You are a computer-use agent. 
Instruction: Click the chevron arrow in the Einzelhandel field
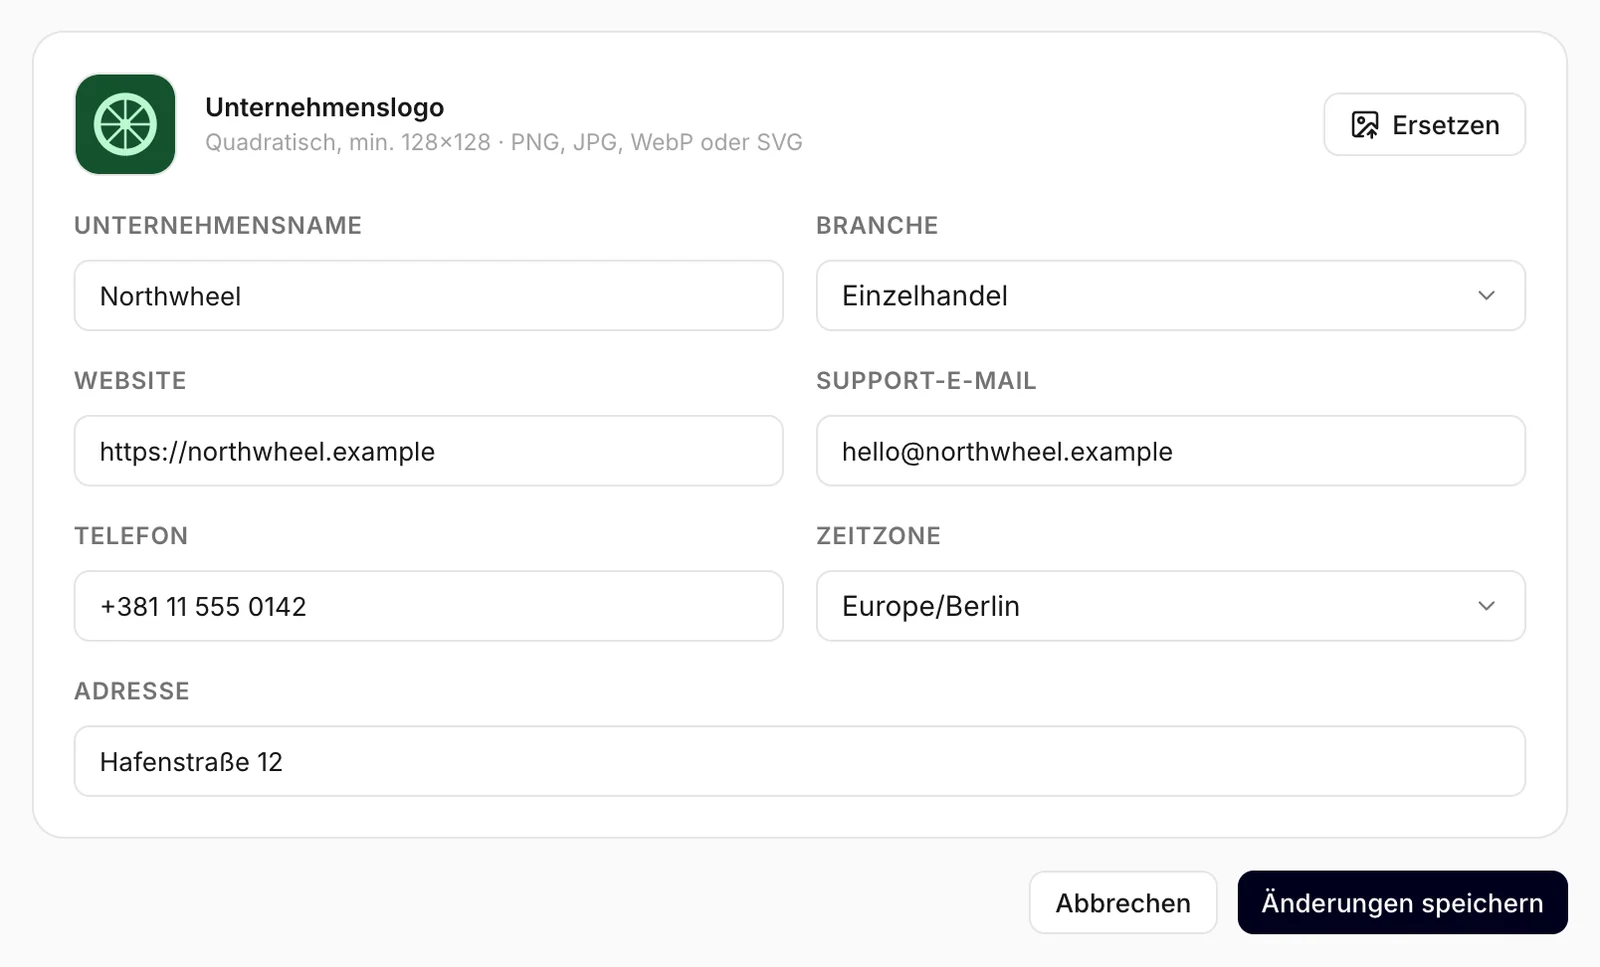[x=1486, y=296]
